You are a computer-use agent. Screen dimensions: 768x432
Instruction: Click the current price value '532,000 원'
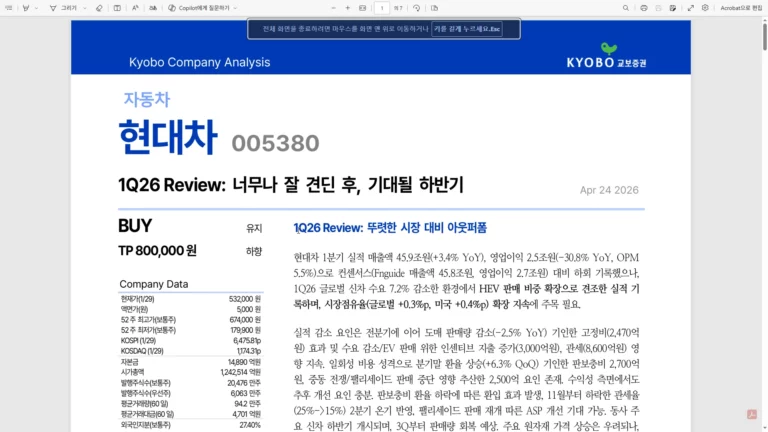pos(244,299)
